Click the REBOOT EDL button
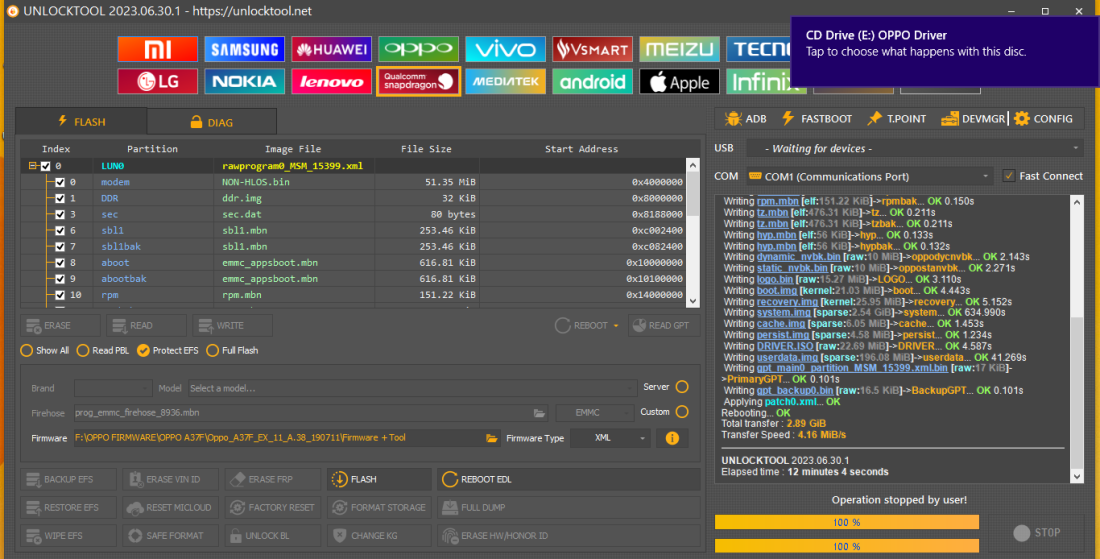1100x559 pixels. click(568, 479)
